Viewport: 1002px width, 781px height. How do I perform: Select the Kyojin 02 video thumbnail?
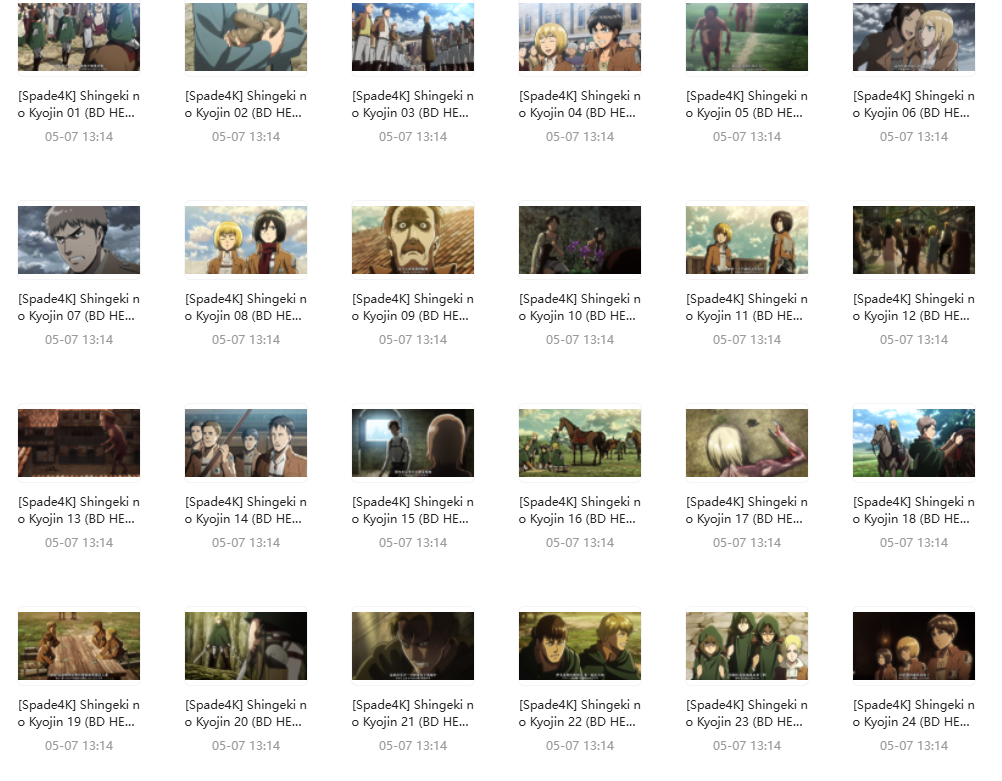(x=246, y=37)
